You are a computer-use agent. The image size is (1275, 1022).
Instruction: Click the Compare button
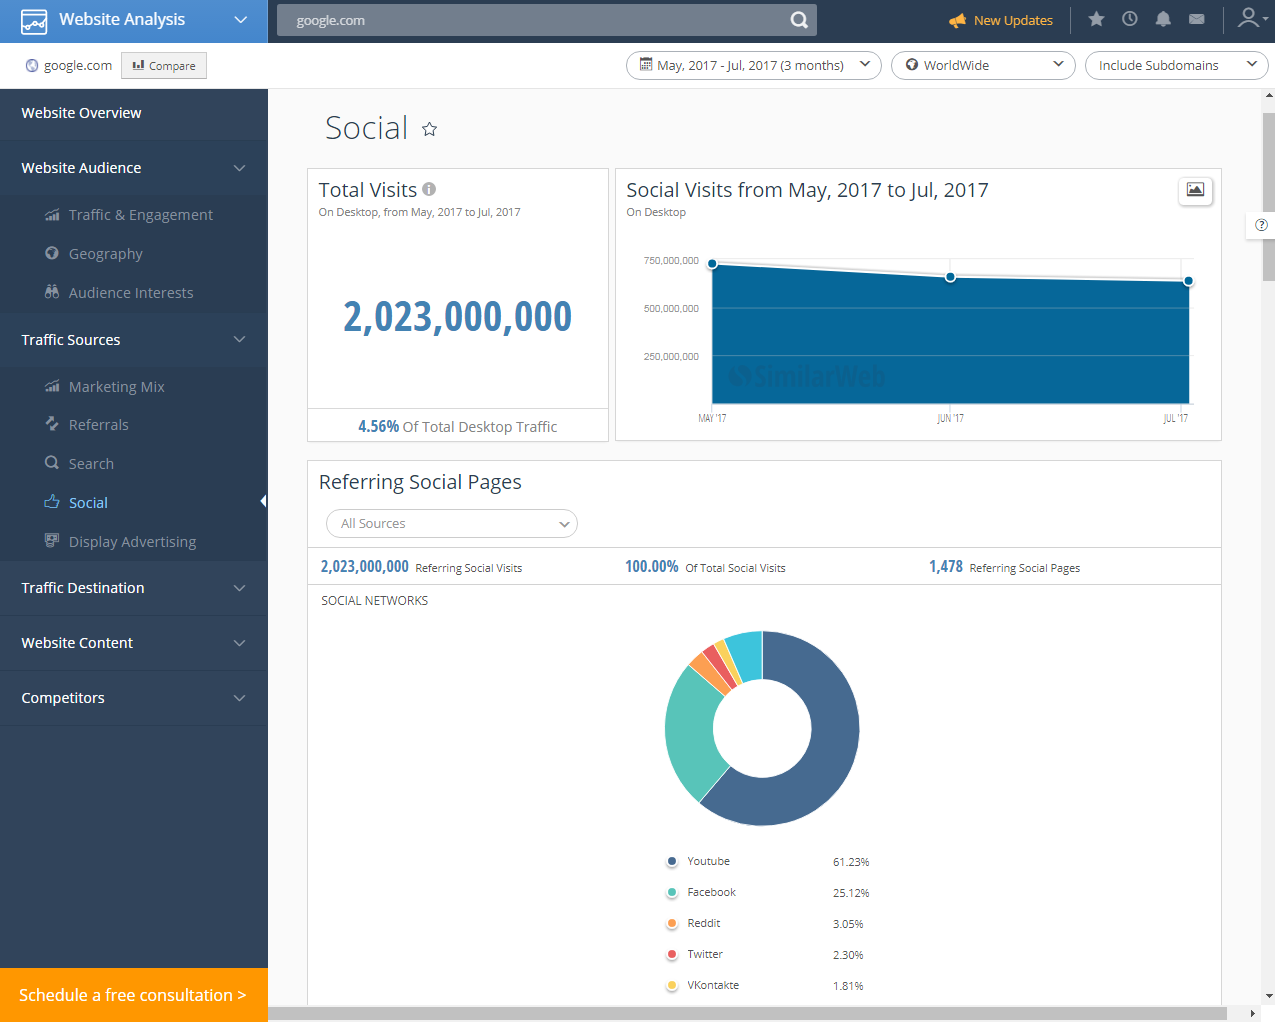163,65
